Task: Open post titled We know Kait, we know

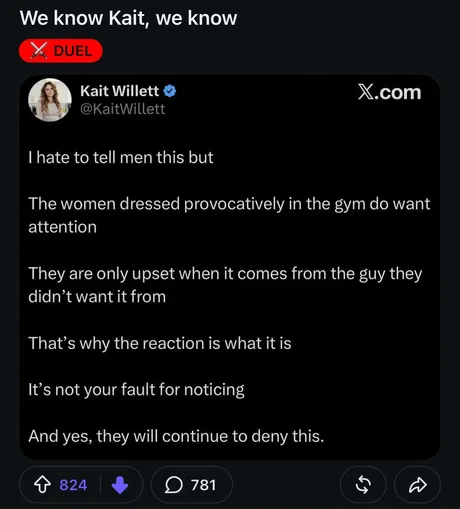Action: click(x=128, y=18)
